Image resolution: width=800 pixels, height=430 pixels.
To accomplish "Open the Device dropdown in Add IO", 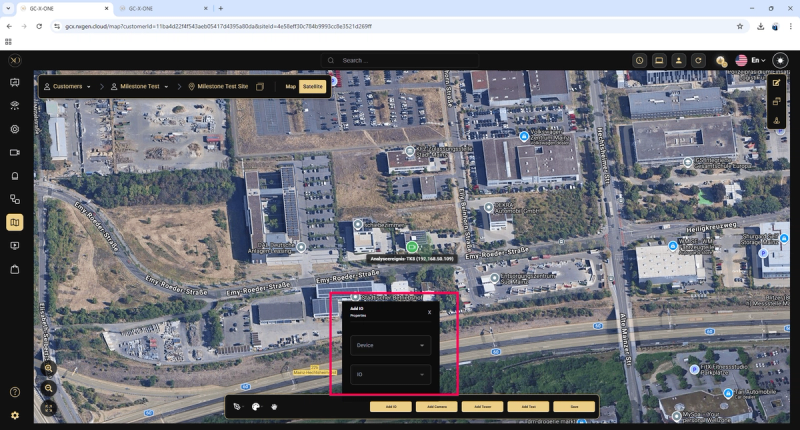I will pos(390,345).
